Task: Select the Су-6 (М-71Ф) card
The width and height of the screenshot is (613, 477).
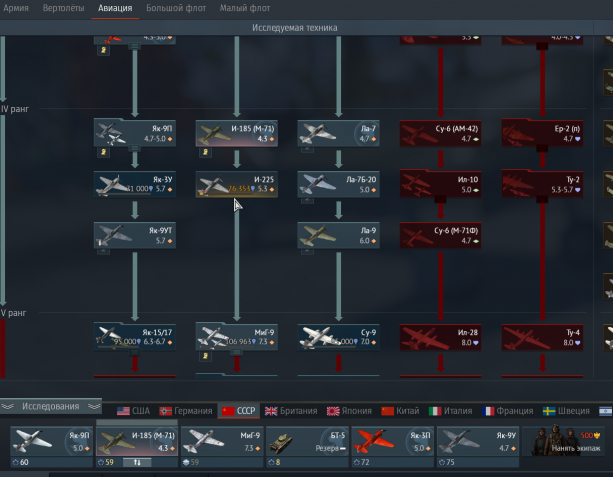Action: pos(440,235)
